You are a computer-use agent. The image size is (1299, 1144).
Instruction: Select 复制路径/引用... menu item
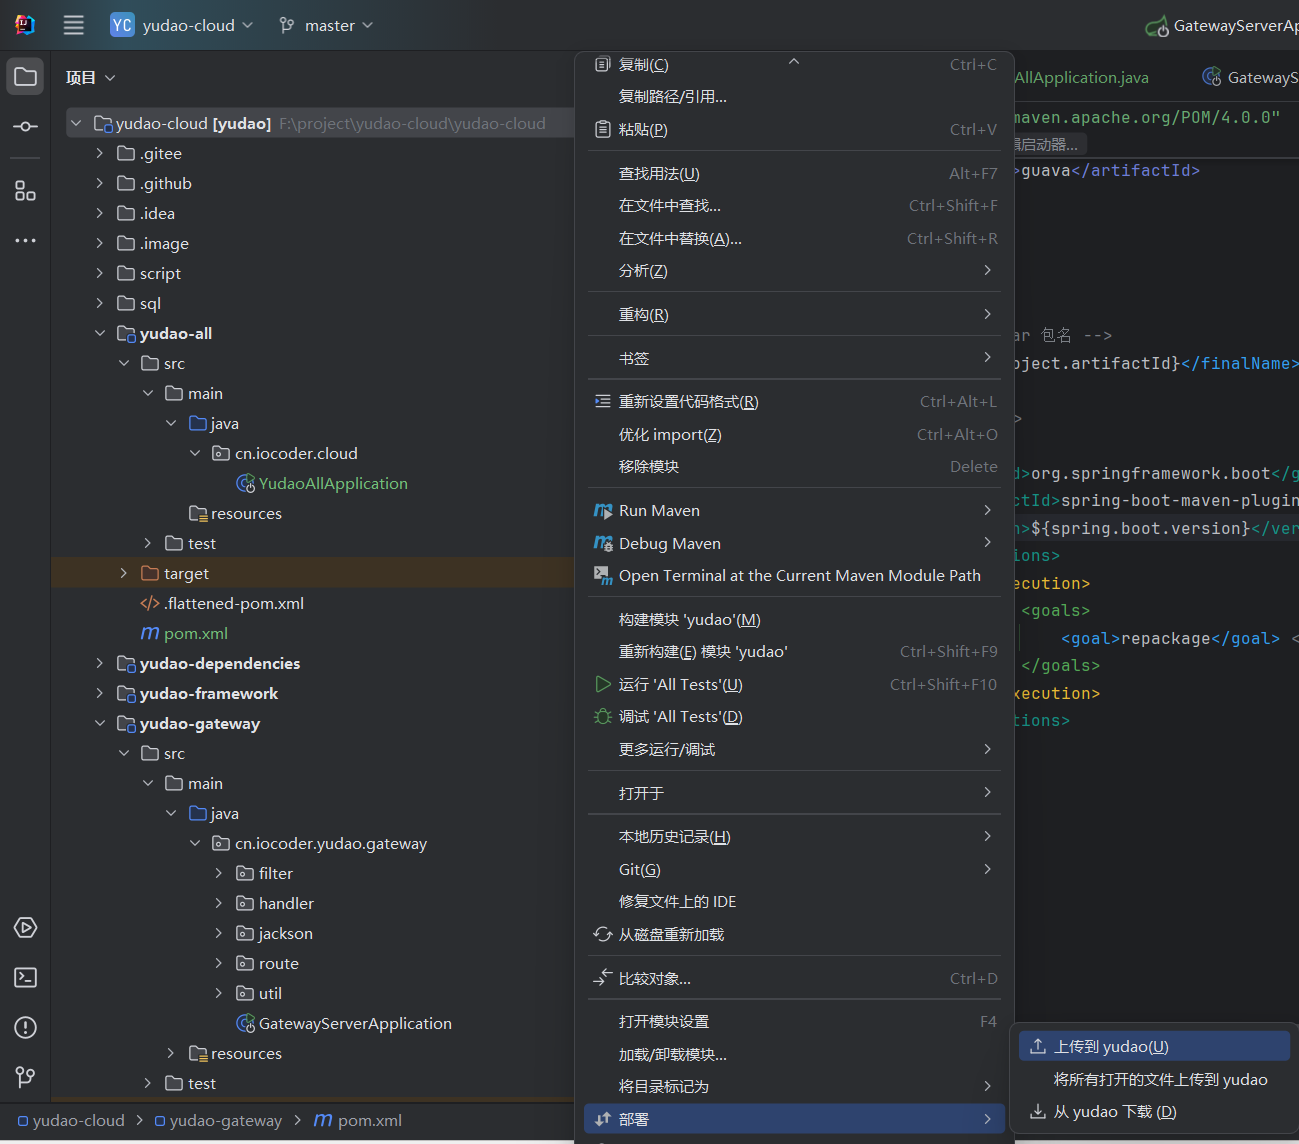tap(795, 97)
